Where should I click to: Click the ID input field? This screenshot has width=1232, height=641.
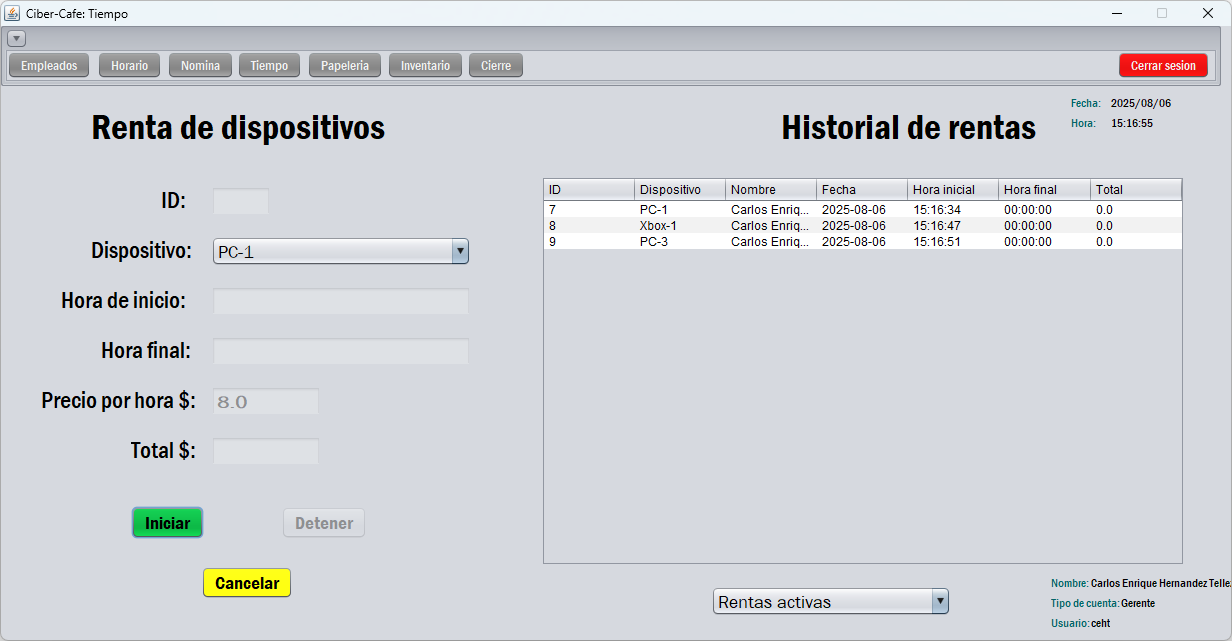coord(241,201)
